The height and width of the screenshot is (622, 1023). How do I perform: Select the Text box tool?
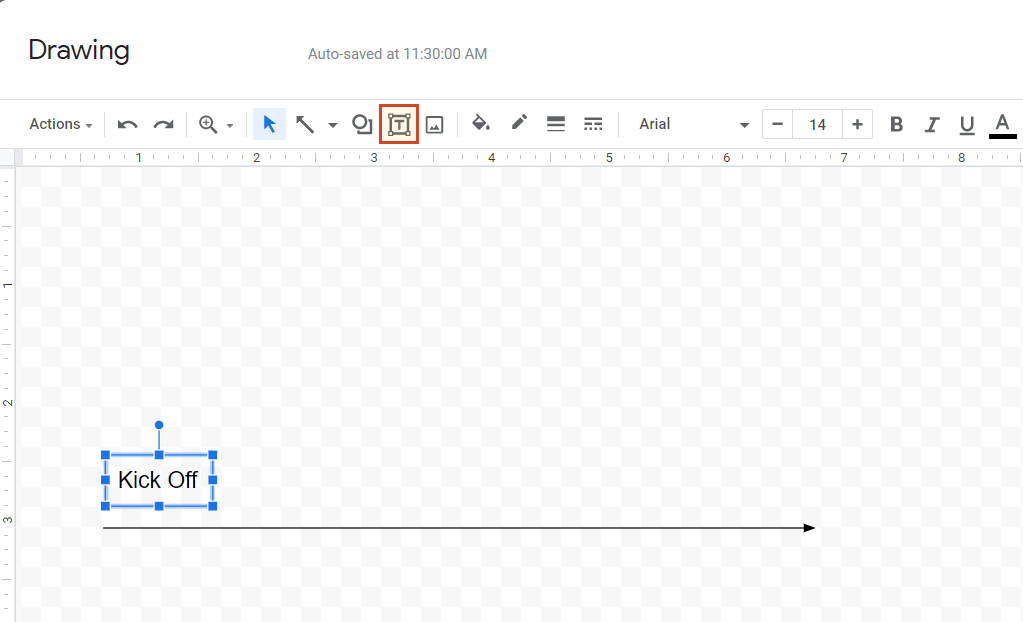click(x=399, y=124)
